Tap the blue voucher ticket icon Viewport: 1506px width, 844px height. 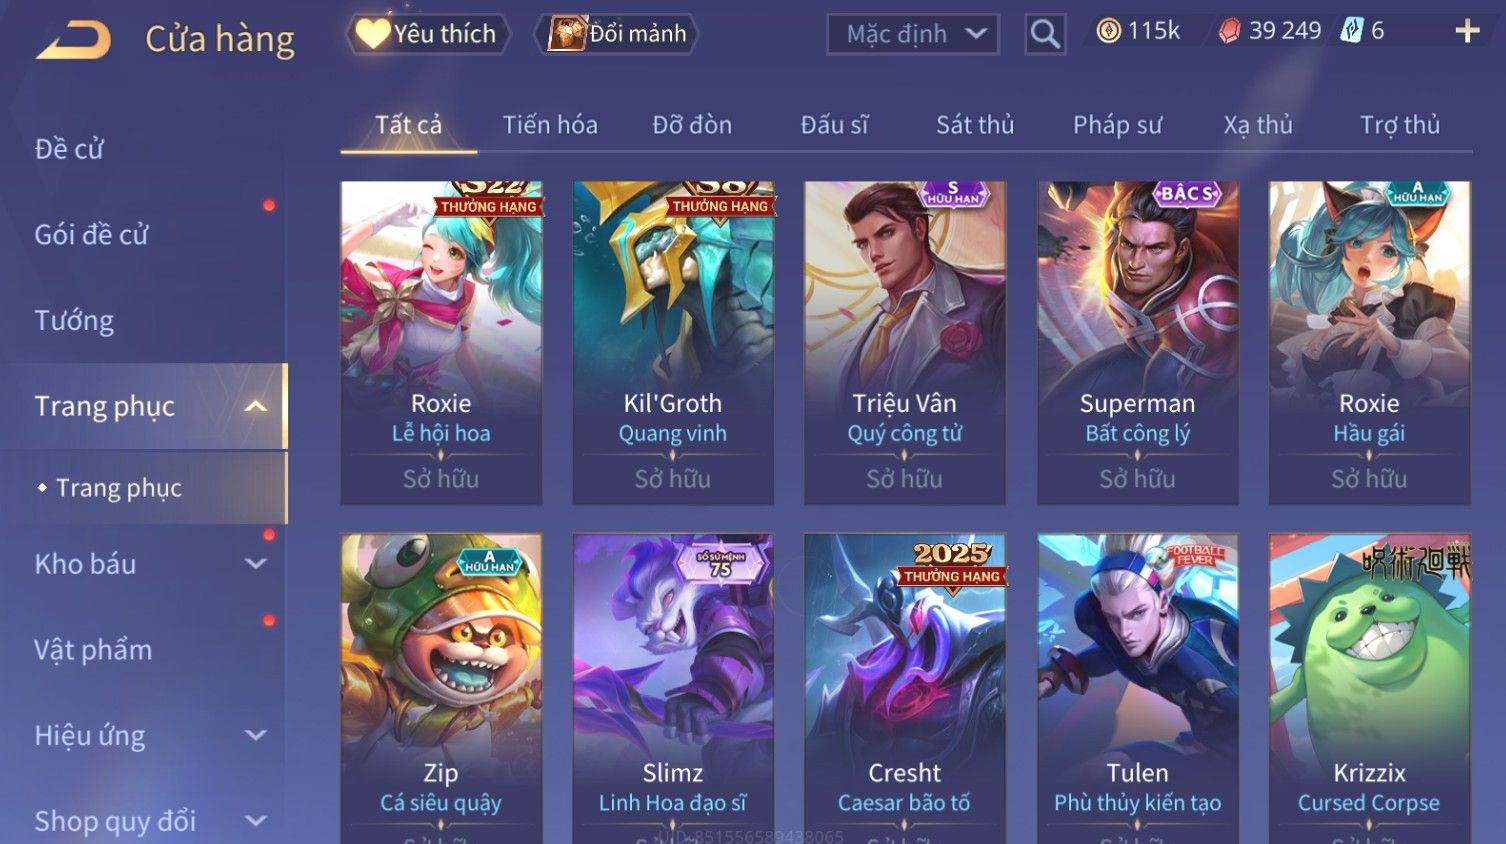tap(1352, 31)
